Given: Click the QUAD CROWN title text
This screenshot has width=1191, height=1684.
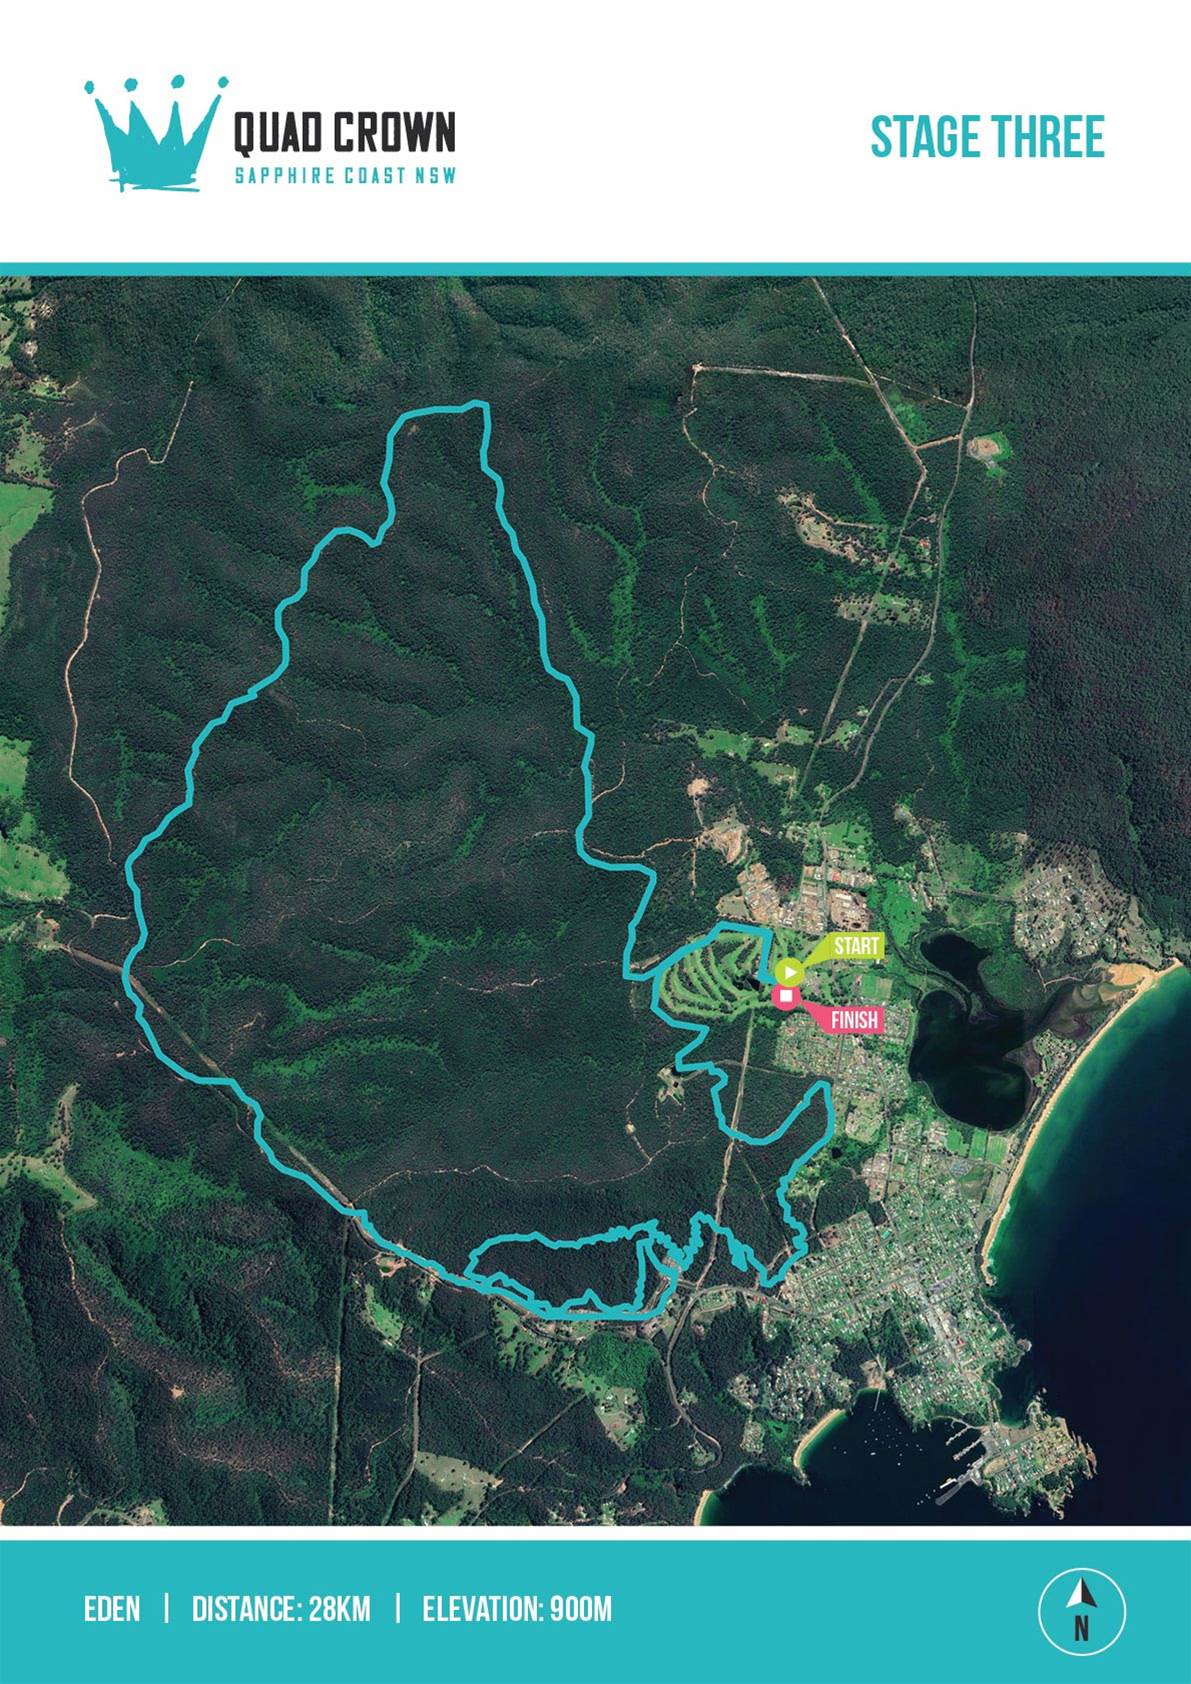Looking at the screenshot, I should (344, 132).
